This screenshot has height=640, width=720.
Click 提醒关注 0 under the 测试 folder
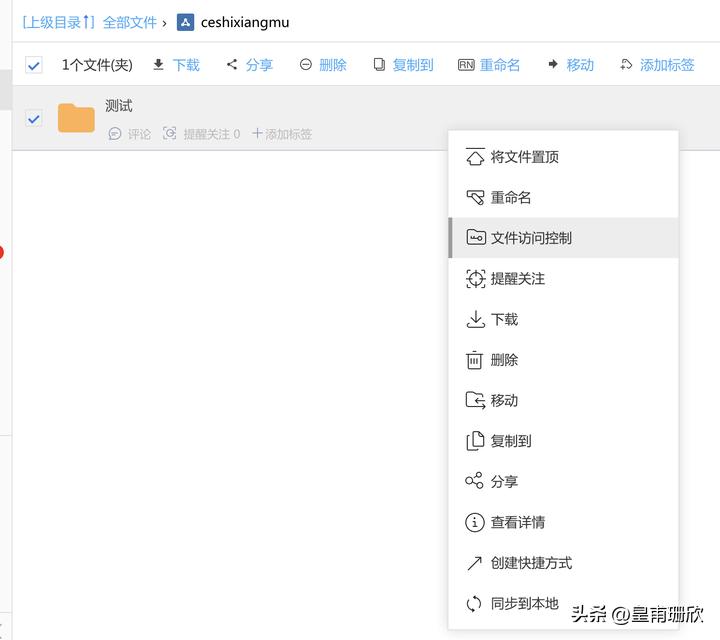(212, 134)
